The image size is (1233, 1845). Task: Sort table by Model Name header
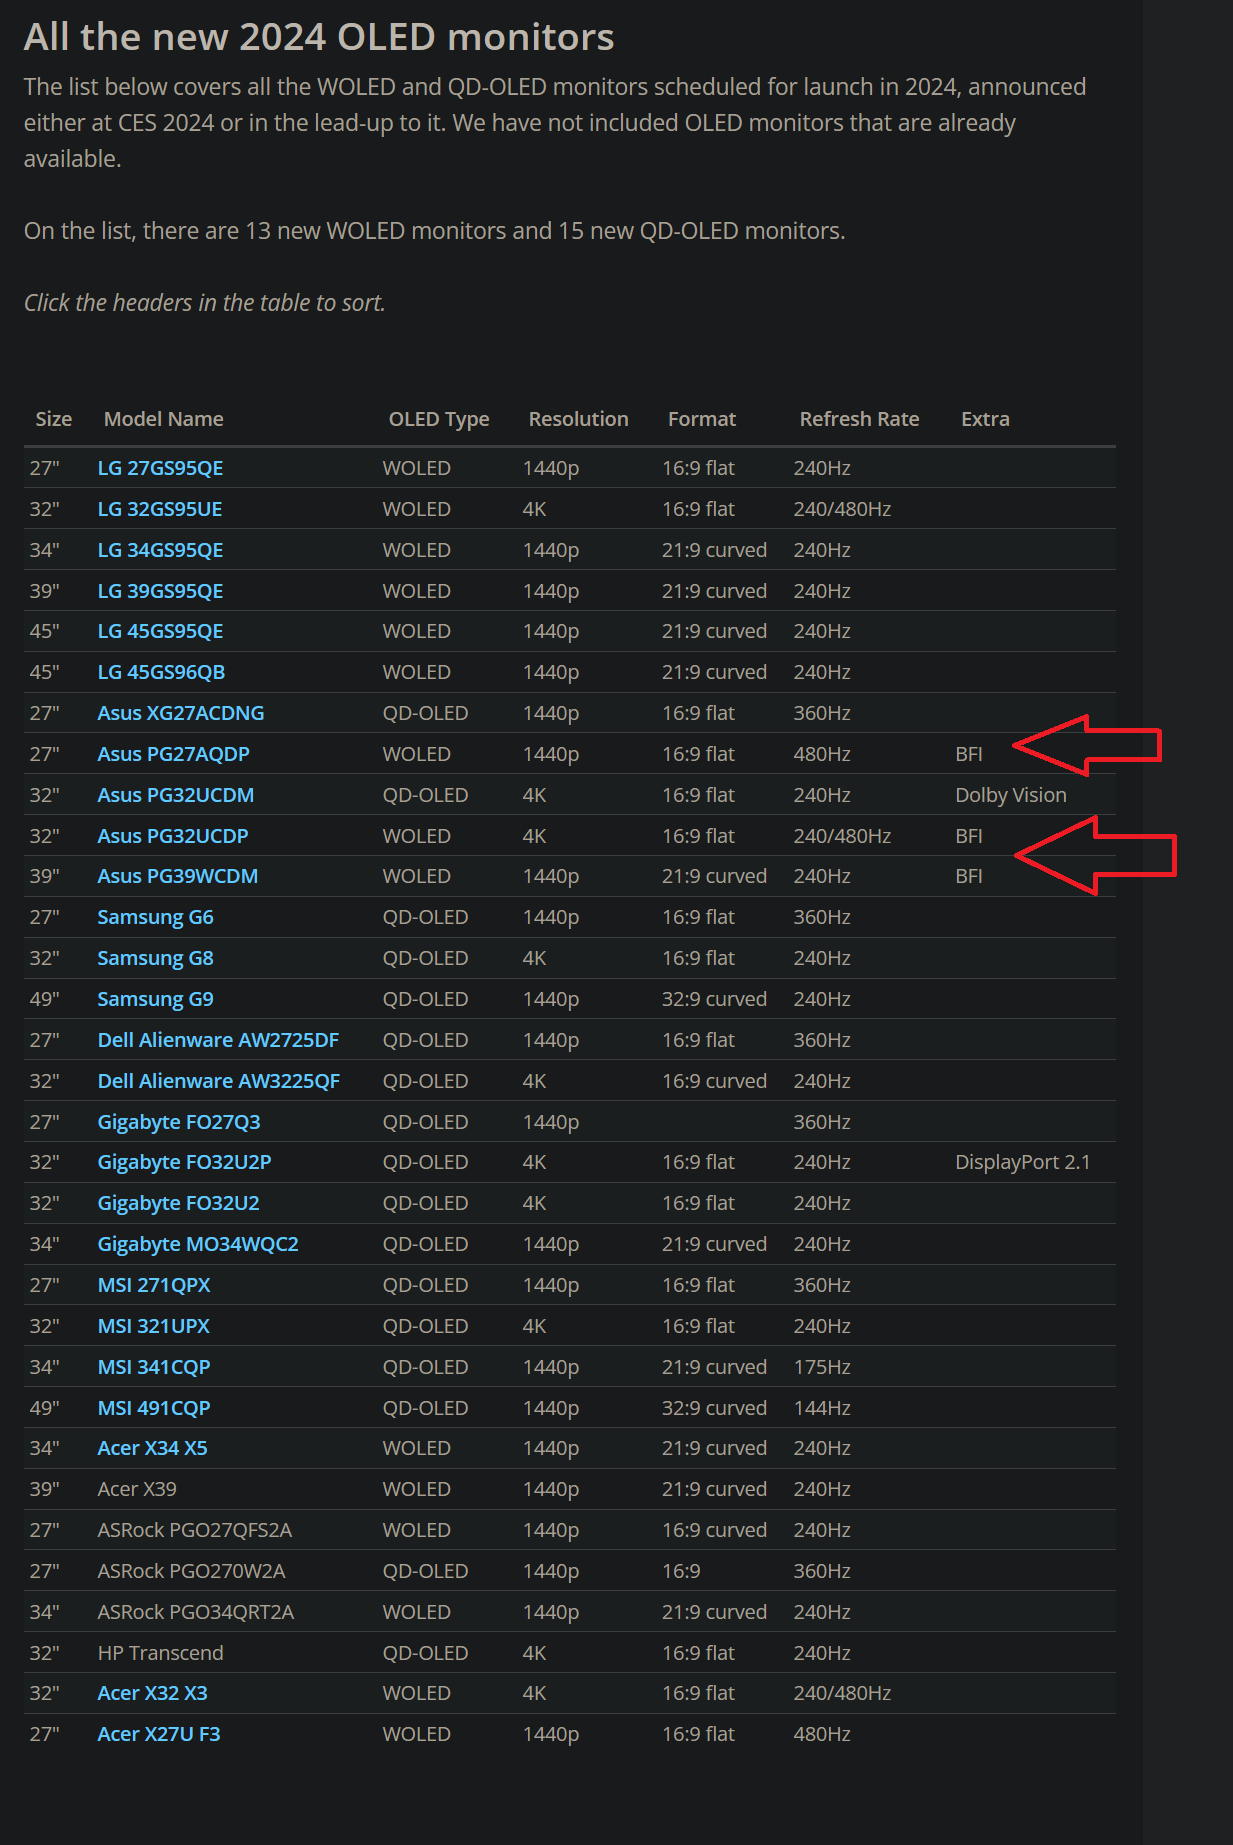[x=164, y=419]
